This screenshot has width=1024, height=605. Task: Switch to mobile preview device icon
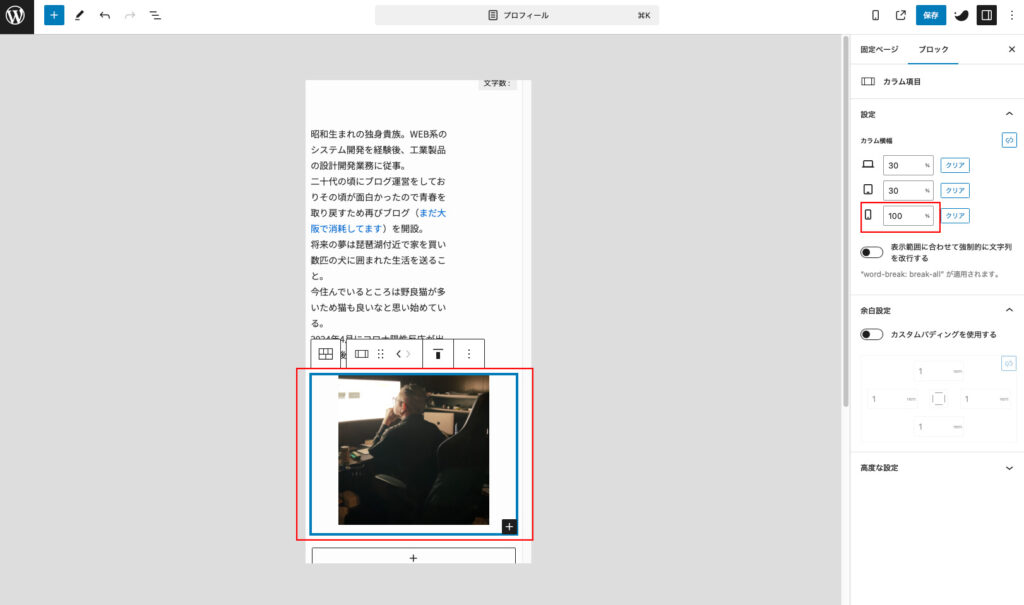[876, 15]
